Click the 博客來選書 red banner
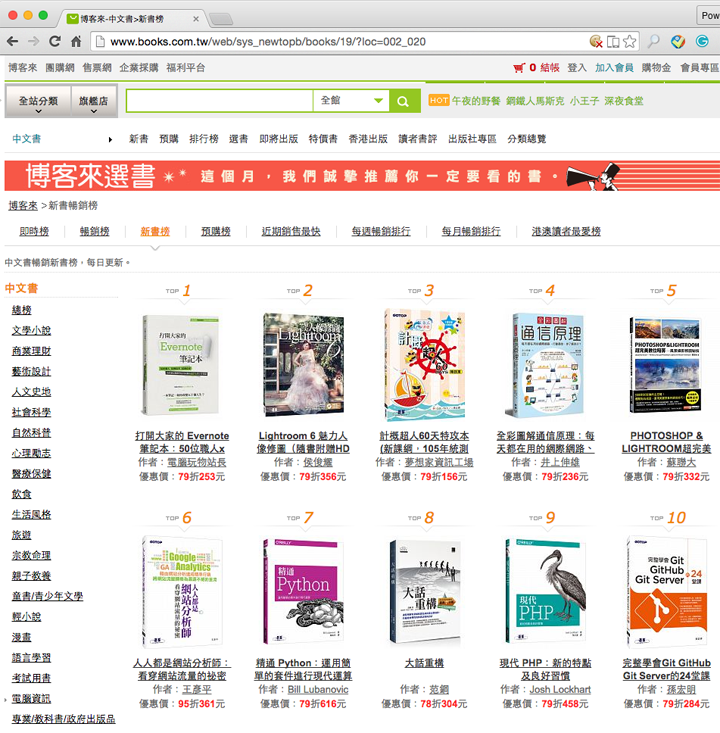 tap(362, 176)
